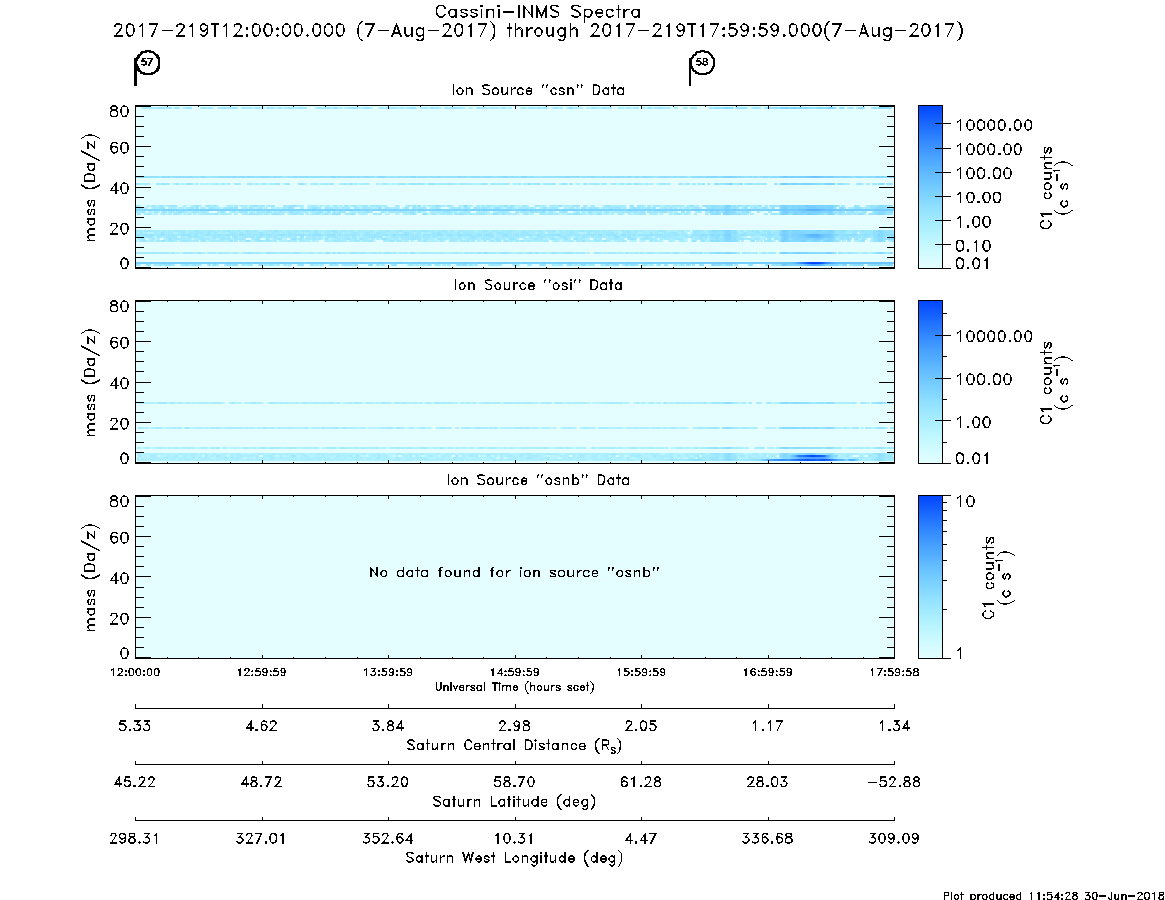Click the osnb data color bar
The height and width of the screenshot is (900, 1165).
930,577
